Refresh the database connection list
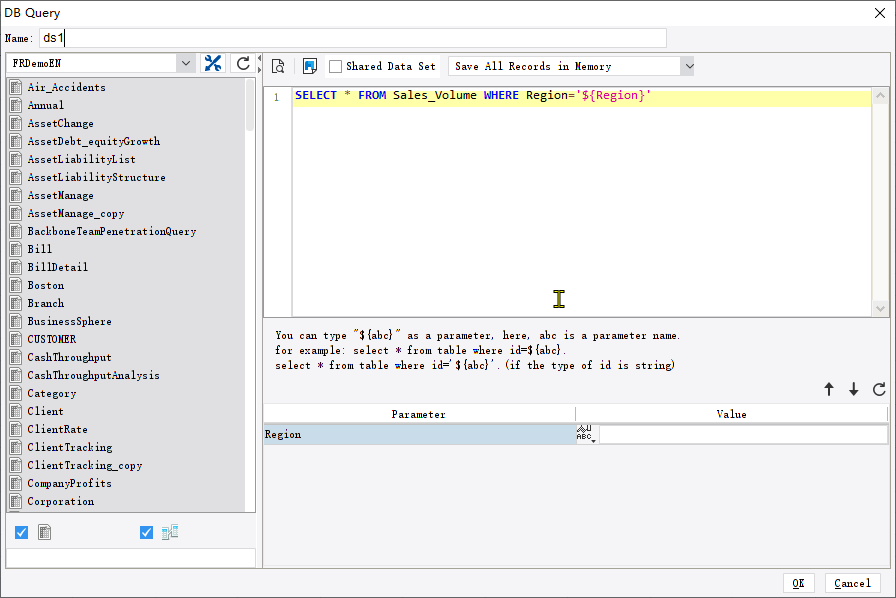This screenshot has height=598, width=896. (242, 62)
